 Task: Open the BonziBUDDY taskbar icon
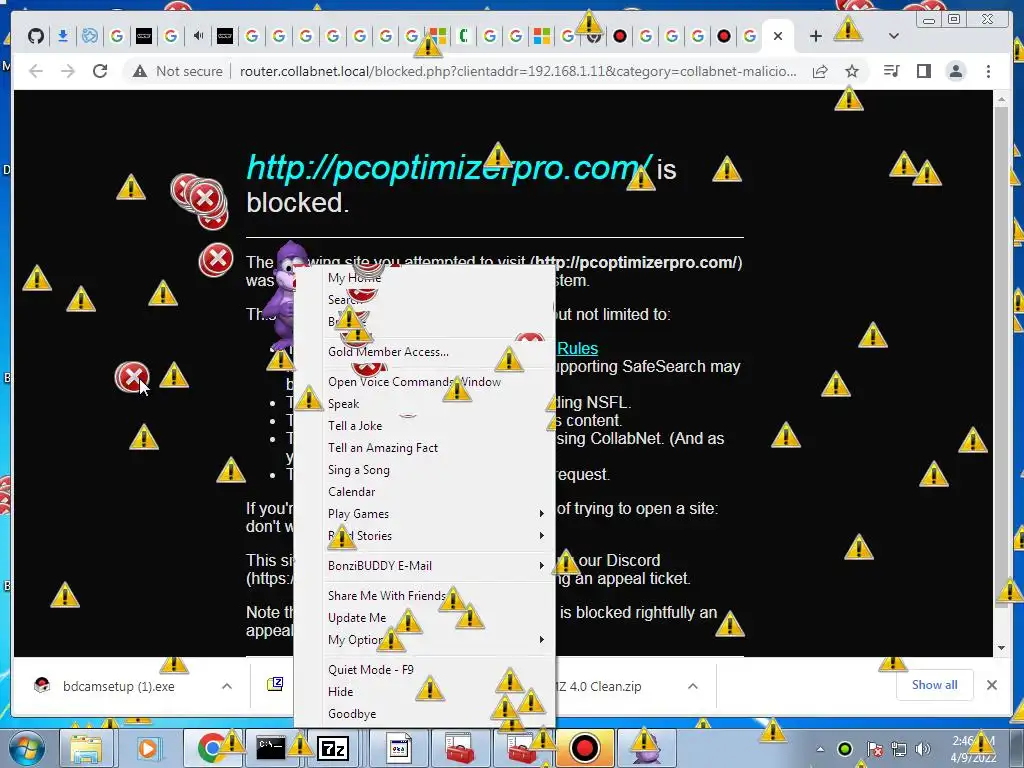click(645, 748)
